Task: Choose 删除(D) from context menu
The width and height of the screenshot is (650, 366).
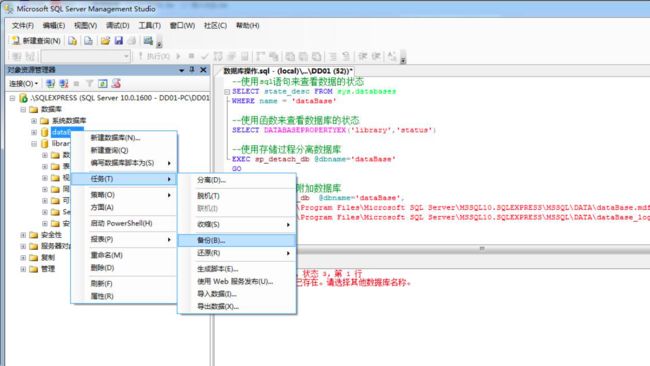Action: (x=124, y=268)
